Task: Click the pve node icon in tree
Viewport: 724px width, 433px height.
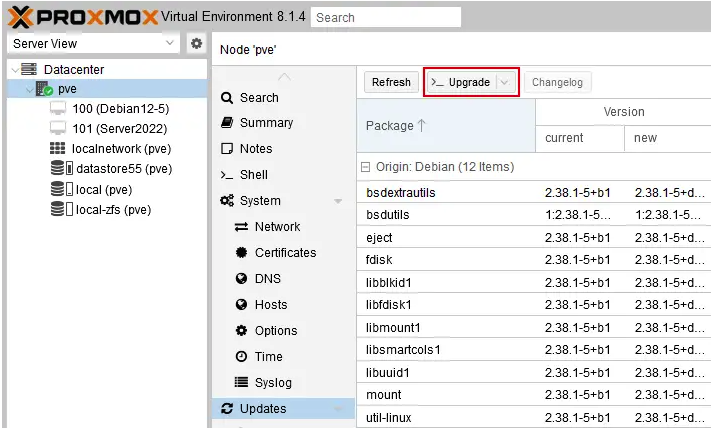Action: 45,89
